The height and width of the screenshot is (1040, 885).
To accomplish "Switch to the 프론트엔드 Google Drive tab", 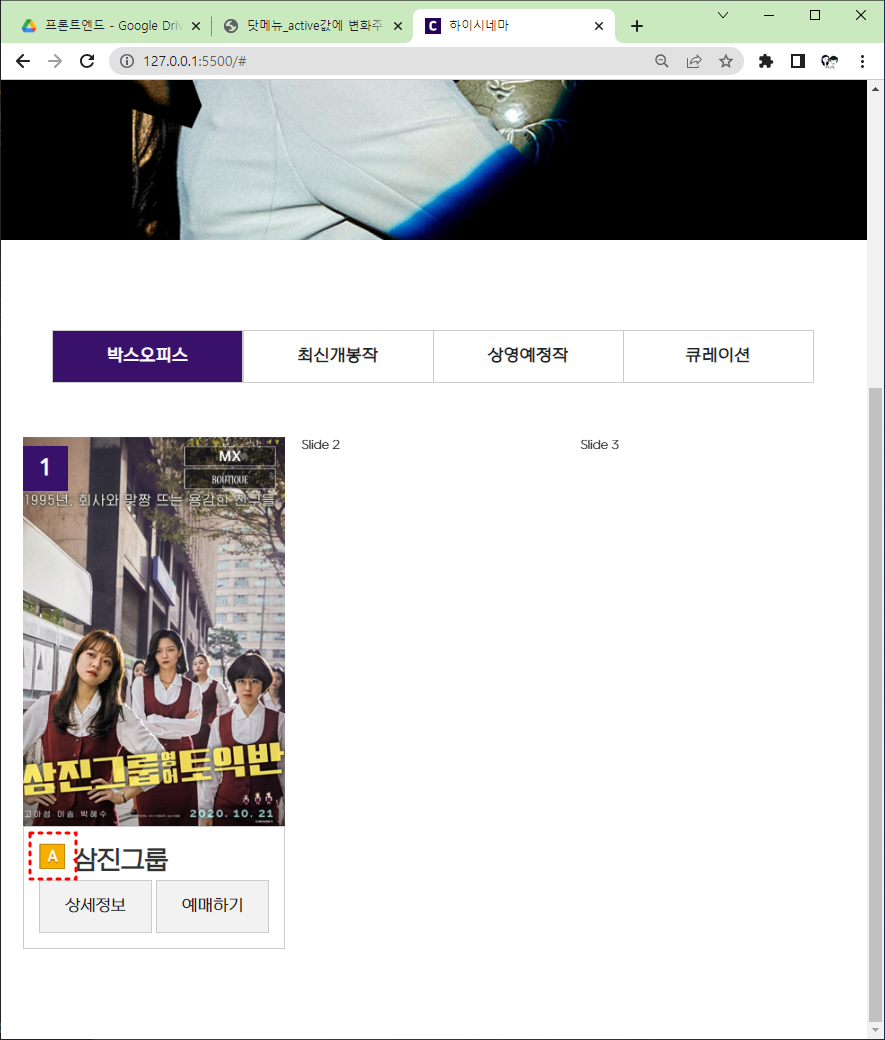I will coord(110,26).
